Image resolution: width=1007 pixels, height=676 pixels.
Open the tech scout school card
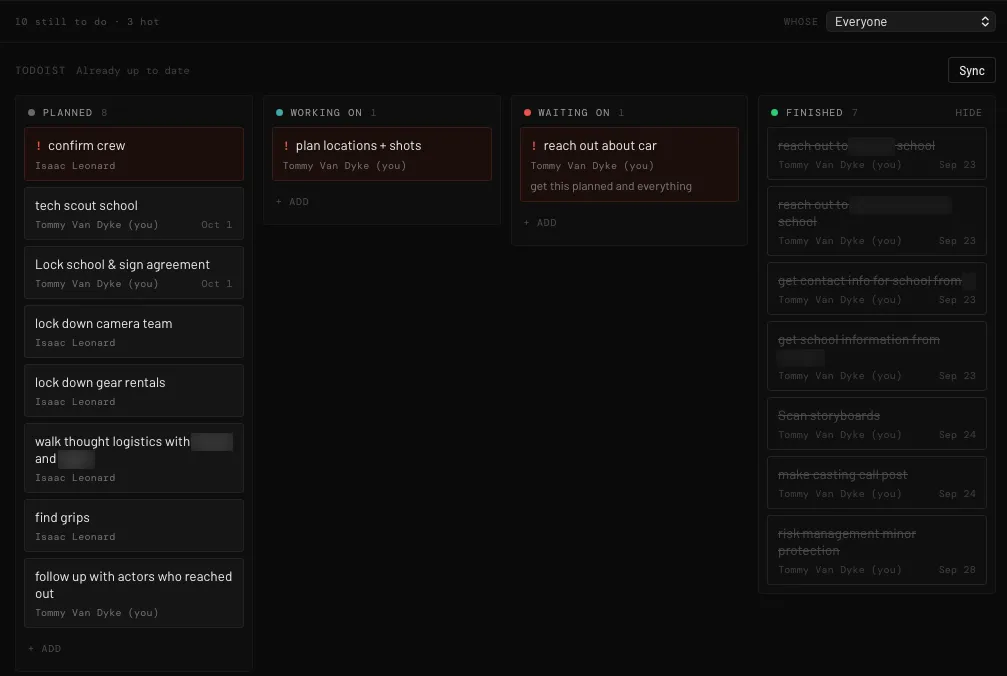pyautogui.click(x=134, y=214)
